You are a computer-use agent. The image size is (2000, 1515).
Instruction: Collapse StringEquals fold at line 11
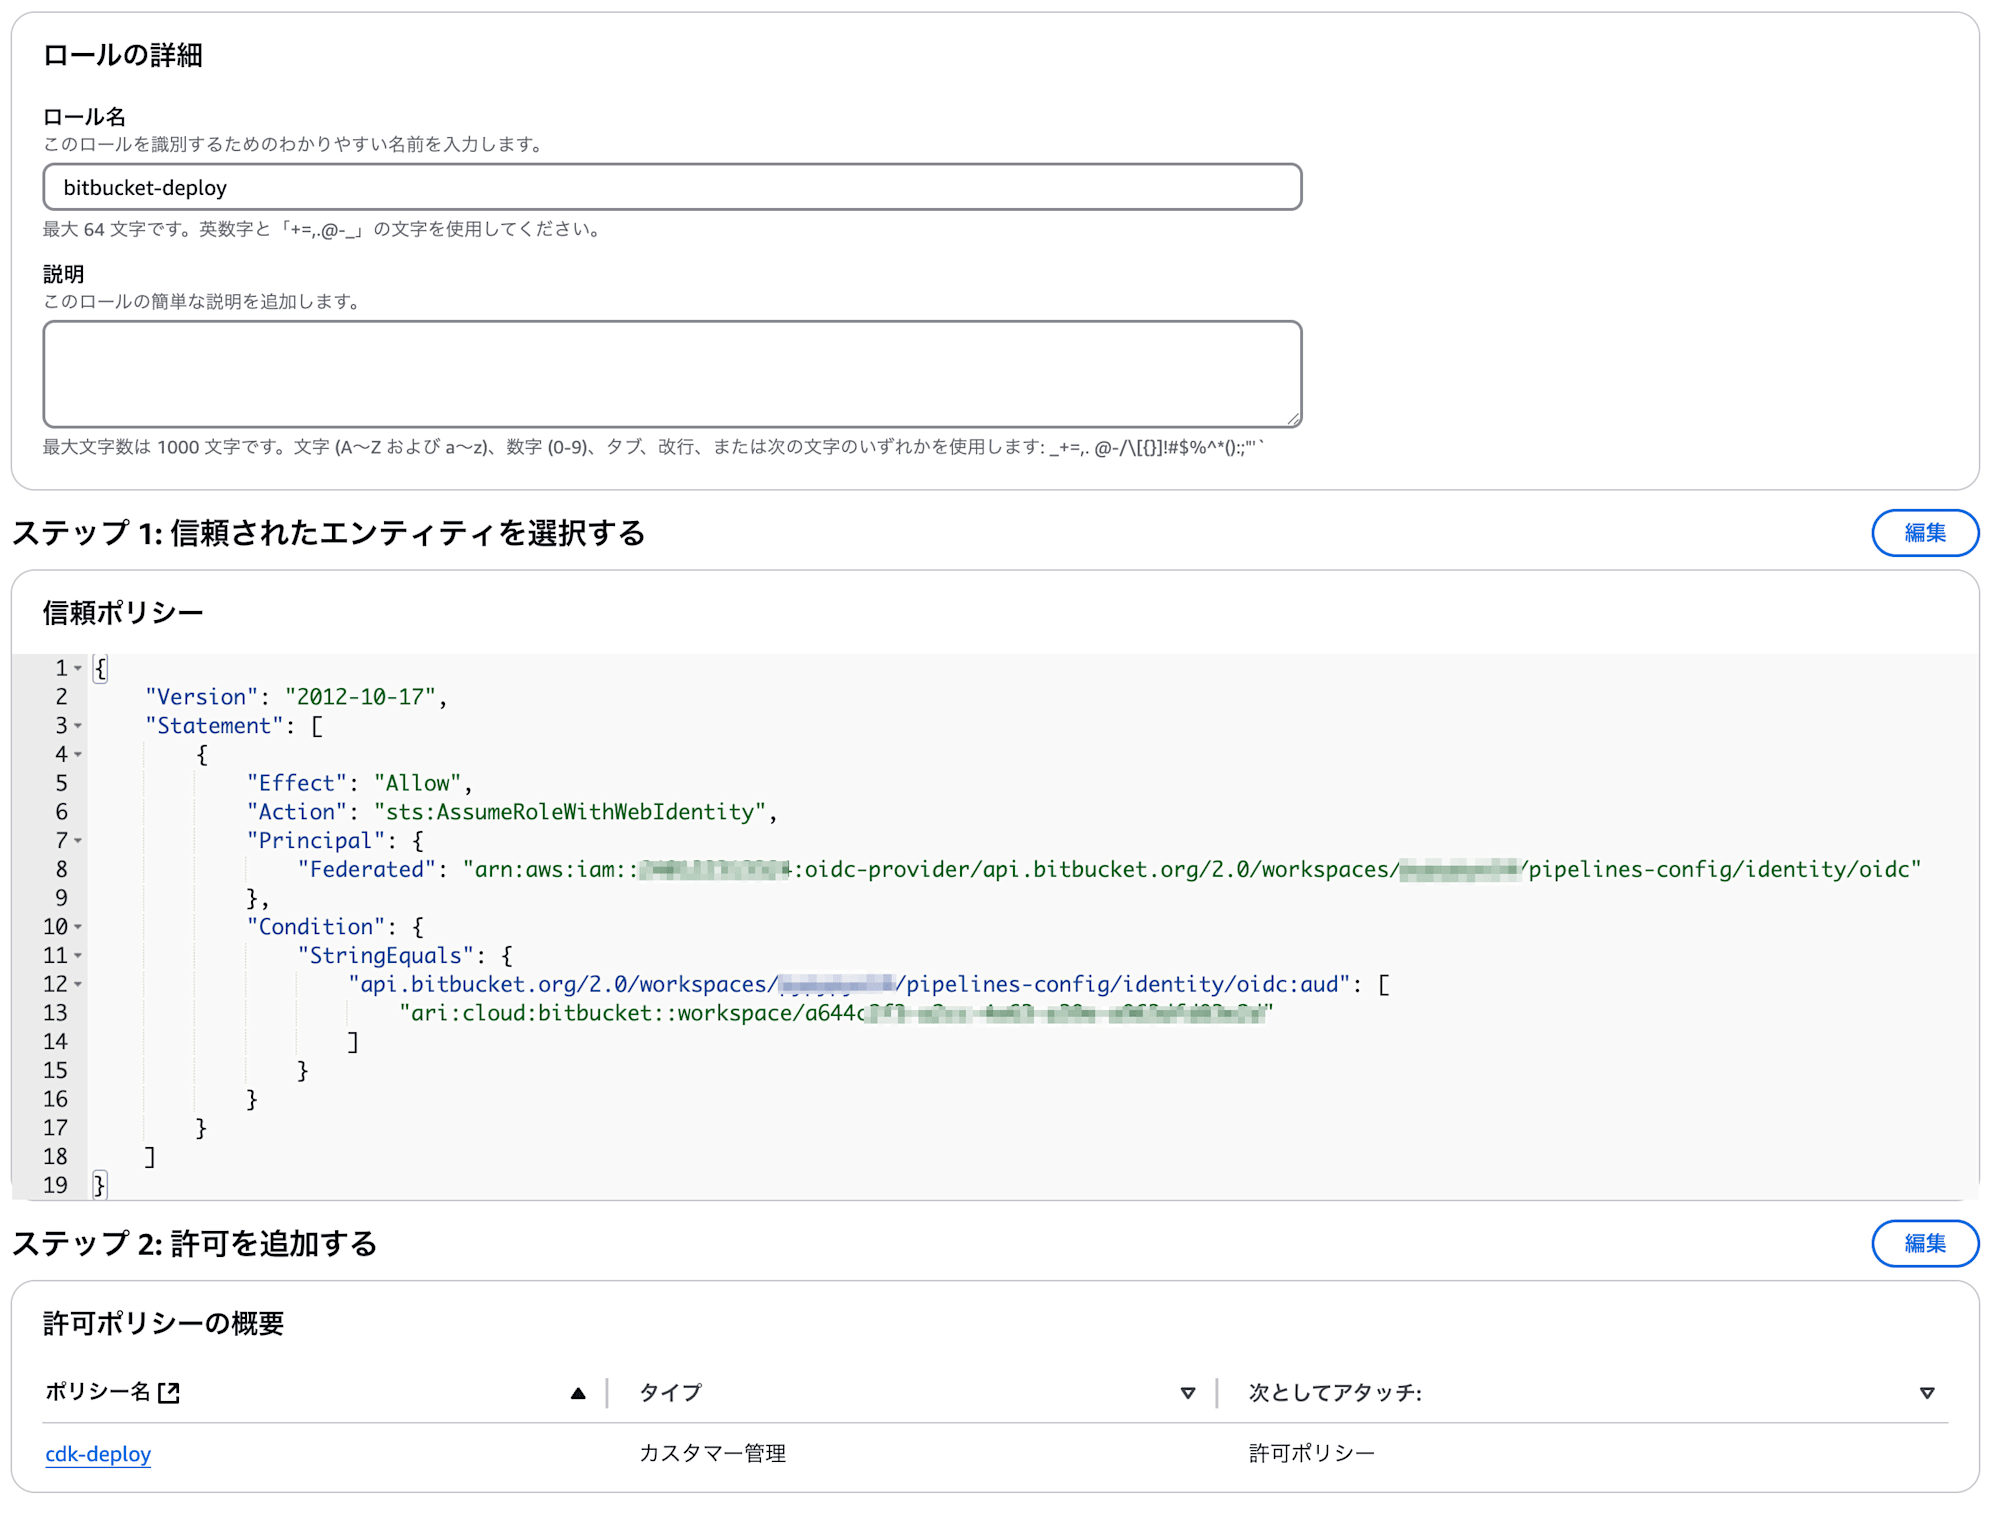click(78, 956)
